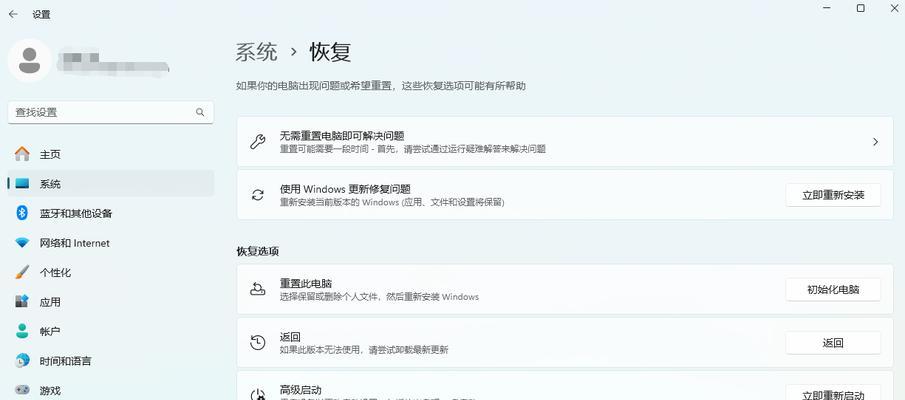This screenshot has width=905, height=400.
Task: Open the user account avatar
Action: click(29, 61)
